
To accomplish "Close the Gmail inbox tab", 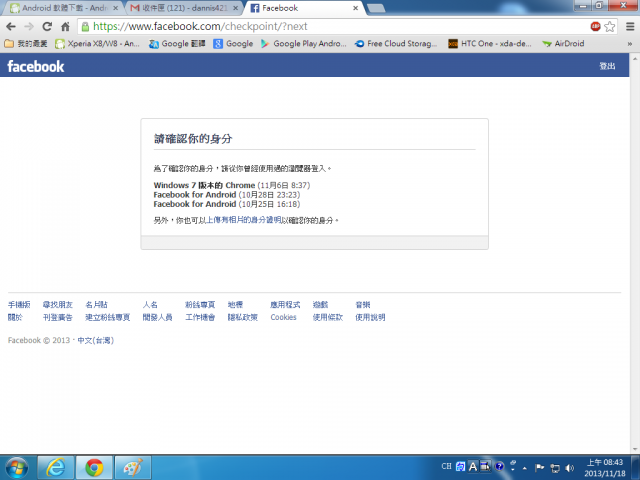I will click(236, 8).
